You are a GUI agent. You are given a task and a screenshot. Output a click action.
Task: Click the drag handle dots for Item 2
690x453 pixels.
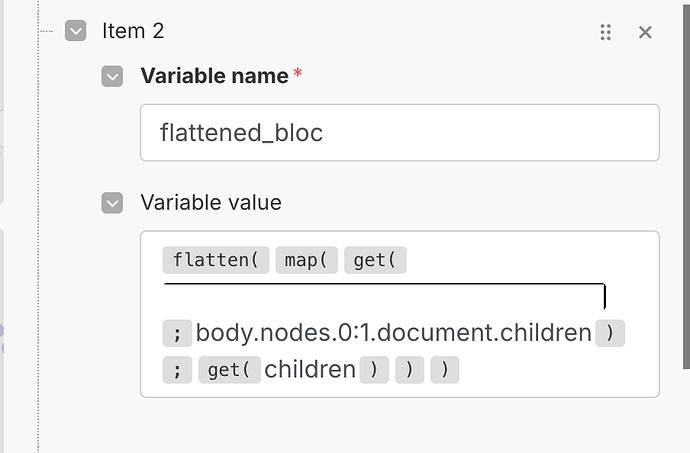[606, 32]
